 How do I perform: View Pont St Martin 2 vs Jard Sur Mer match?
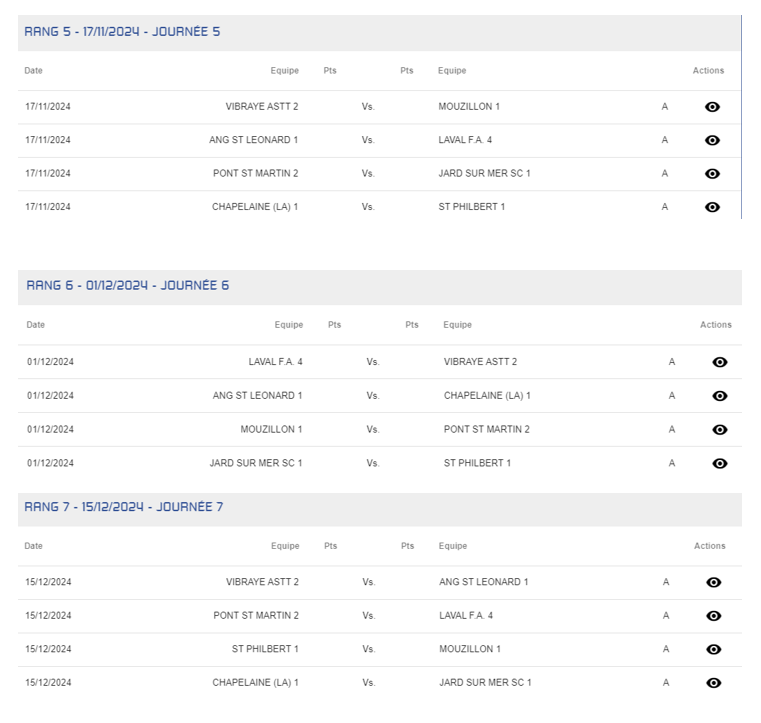(x=712, y=174)
